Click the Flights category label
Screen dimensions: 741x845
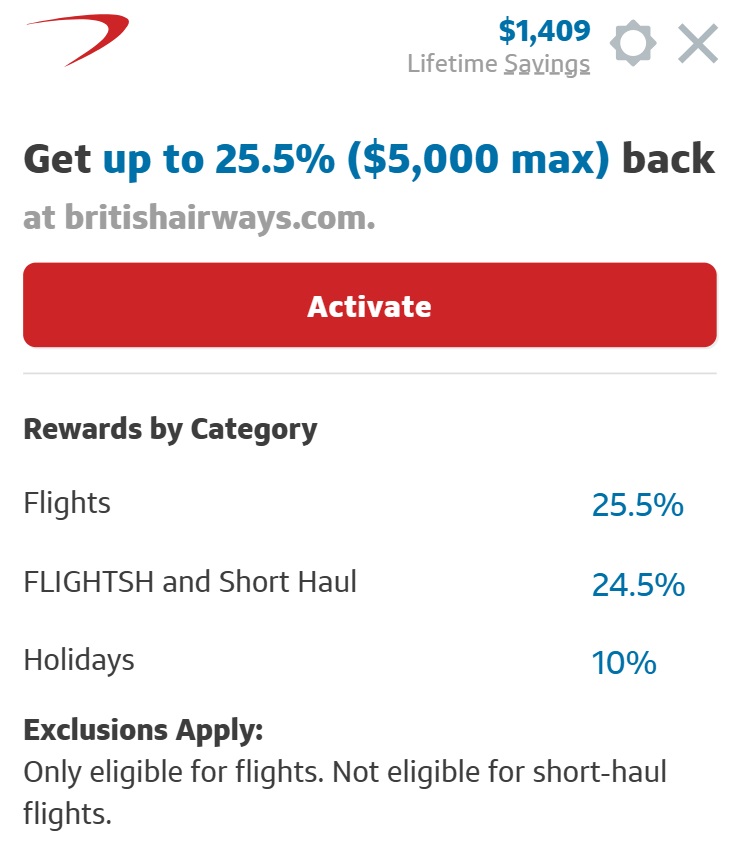(x=66, y=504)
